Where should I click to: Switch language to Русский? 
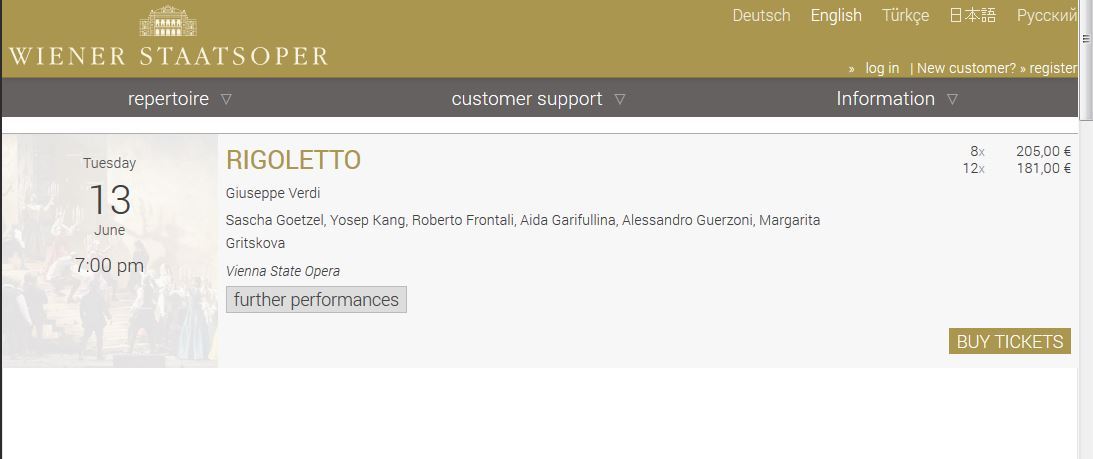tap(1047, 15)
